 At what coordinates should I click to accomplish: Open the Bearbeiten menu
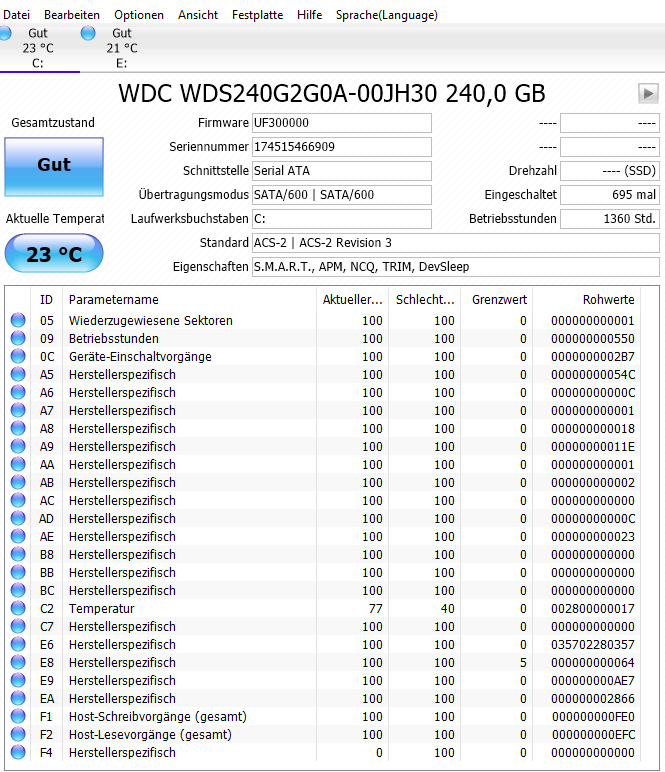72,15
